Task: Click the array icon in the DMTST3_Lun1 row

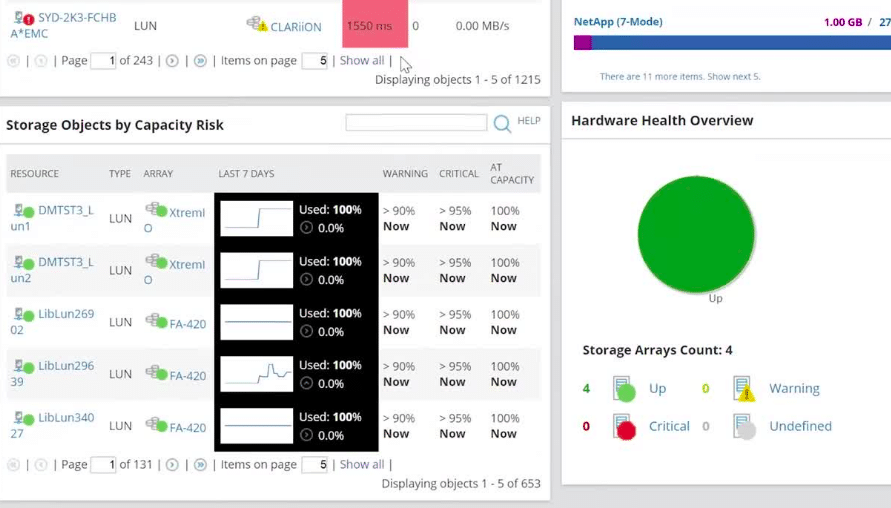Action: tap(156, 210)
